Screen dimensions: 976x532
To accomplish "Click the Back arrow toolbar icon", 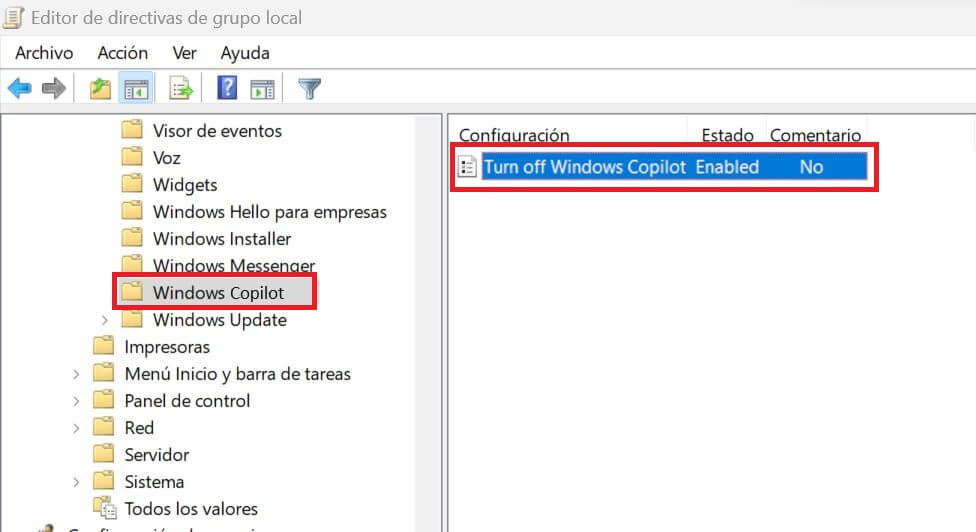I will tap(20, 88).
